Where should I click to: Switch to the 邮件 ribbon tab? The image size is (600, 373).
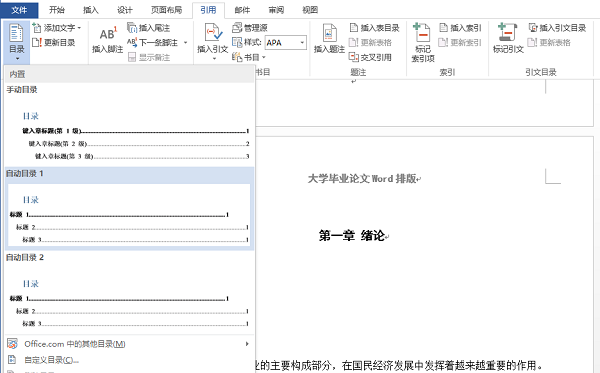[242, 10]
